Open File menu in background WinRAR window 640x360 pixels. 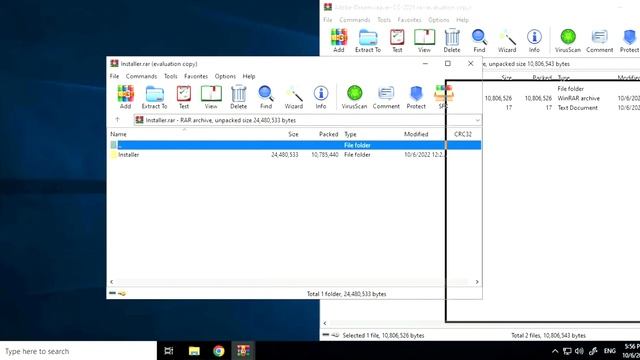pyautogui.click(x=328, y=20)
